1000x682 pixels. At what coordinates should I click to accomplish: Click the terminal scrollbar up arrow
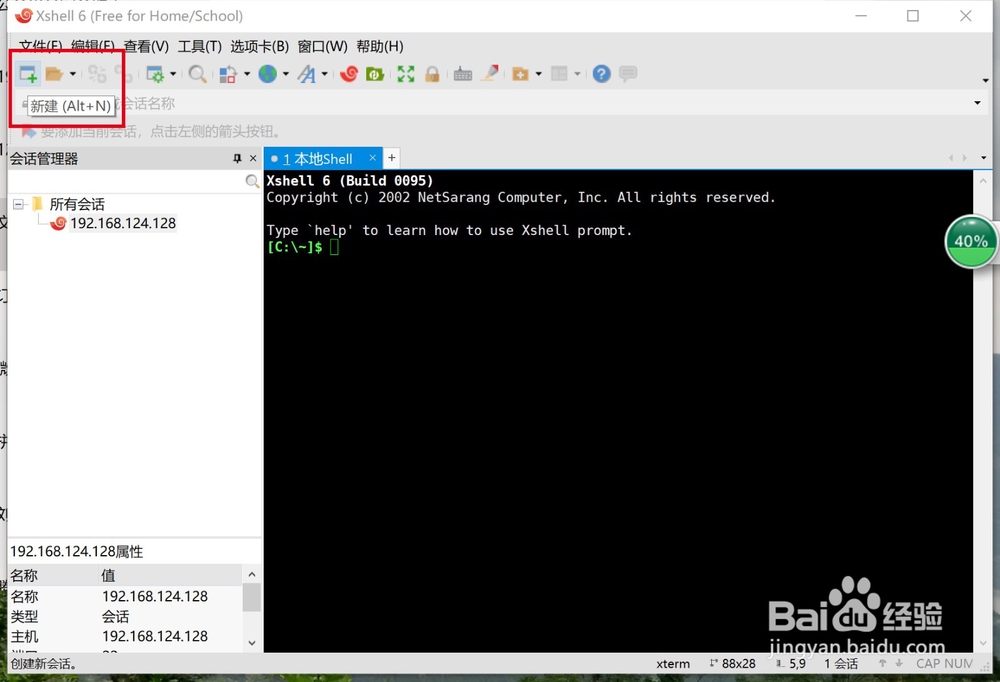983,181
